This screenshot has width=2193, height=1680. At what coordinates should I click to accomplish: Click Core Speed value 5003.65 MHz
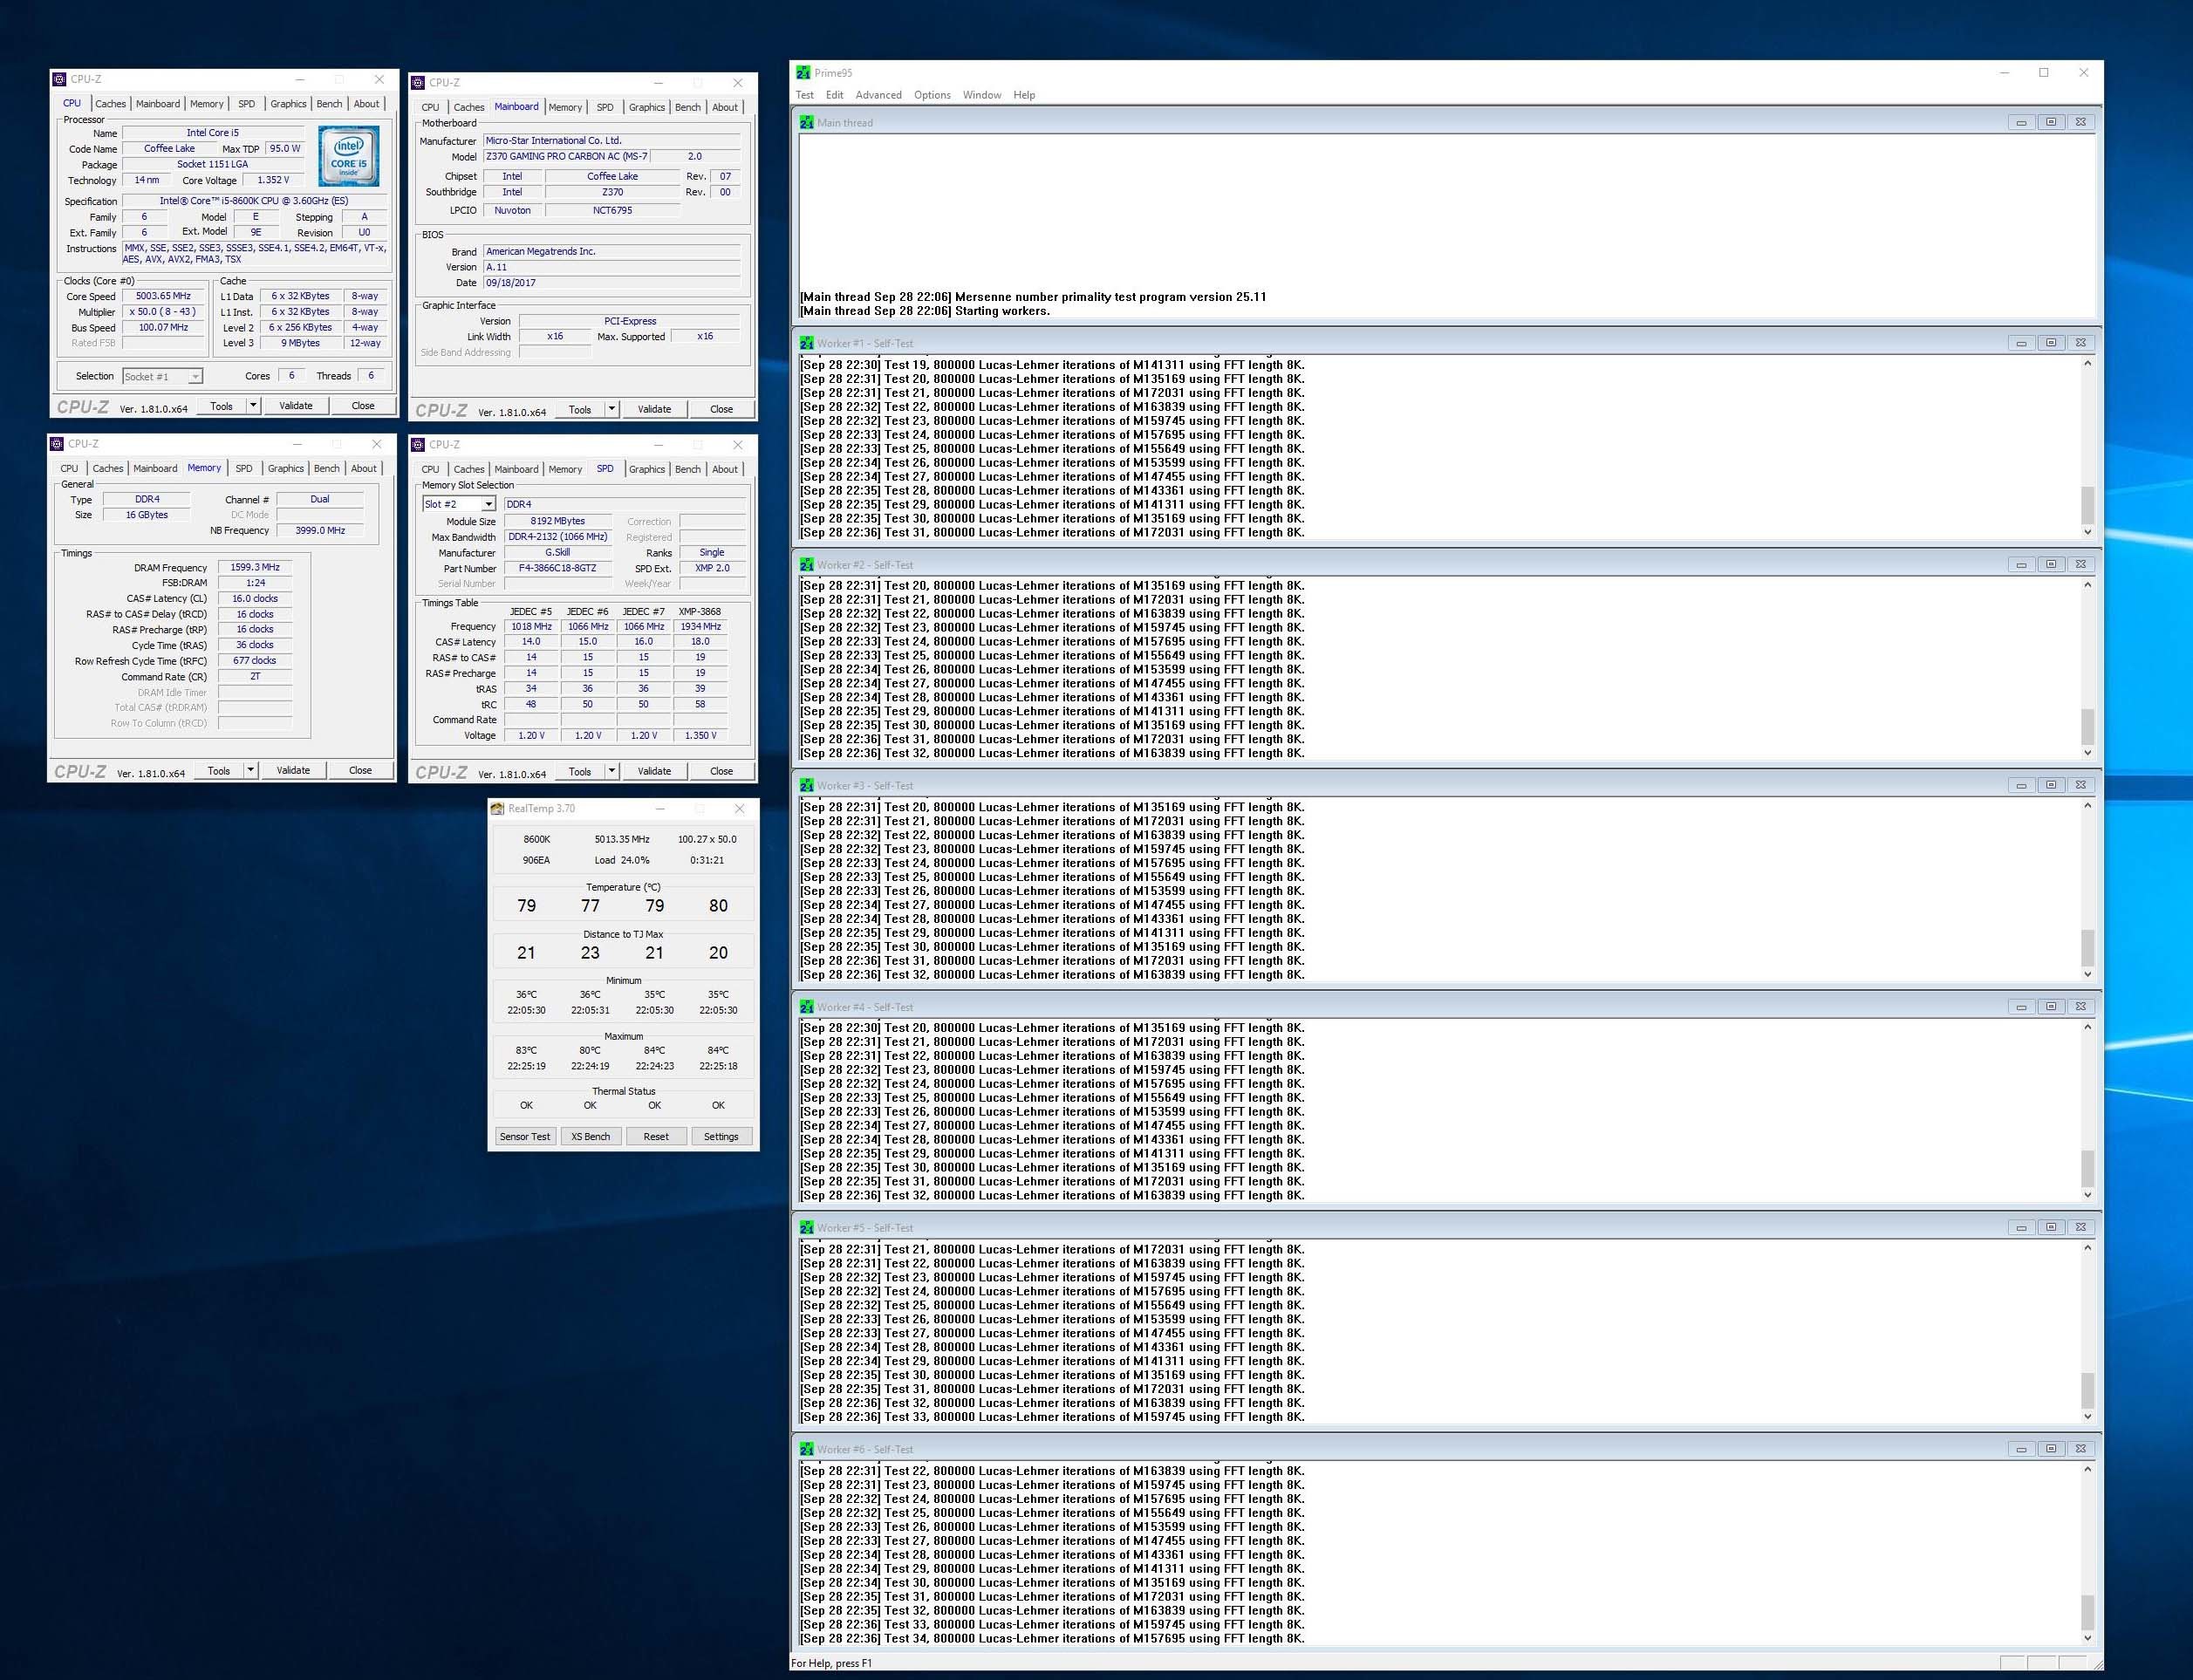[x=164, y=296]
